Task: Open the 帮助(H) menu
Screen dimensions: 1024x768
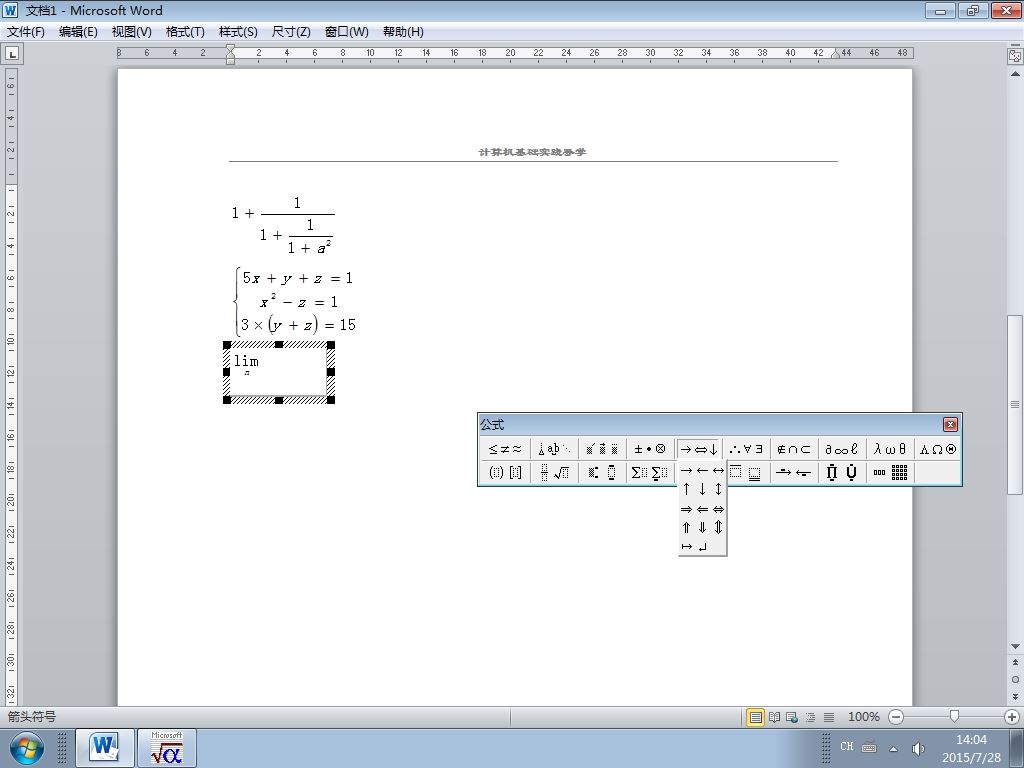Action: [x=403, y=32]
